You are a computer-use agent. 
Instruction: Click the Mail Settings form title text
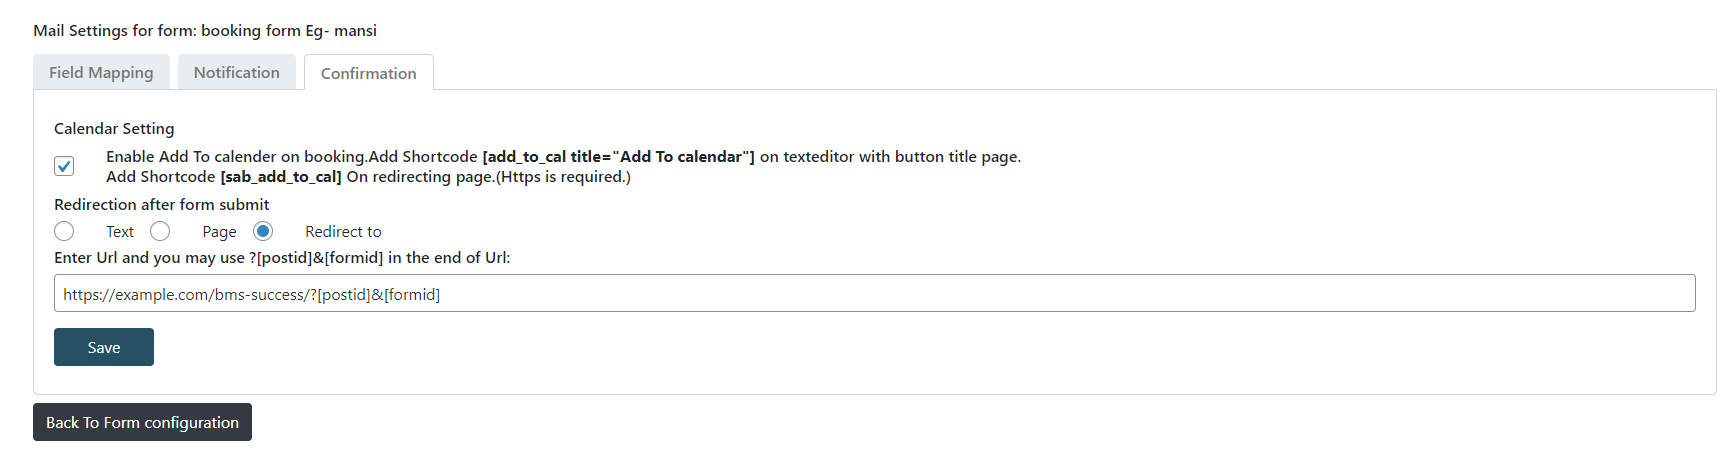(x=205, y=30)
